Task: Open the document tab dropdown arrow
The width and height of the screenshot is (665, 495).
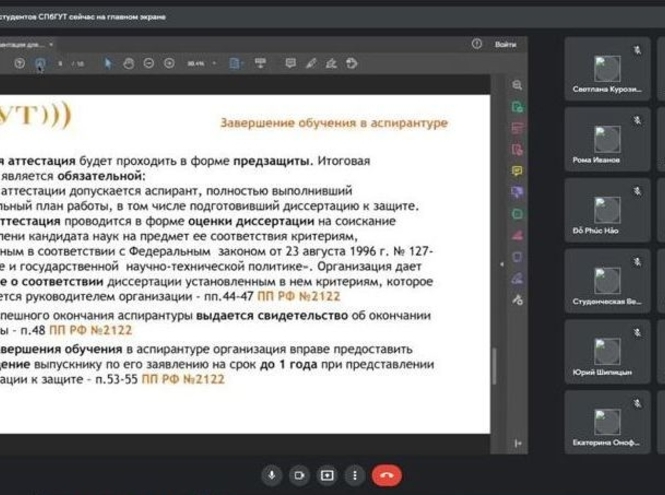Action: pyautogui.click(x=51, y=44)
